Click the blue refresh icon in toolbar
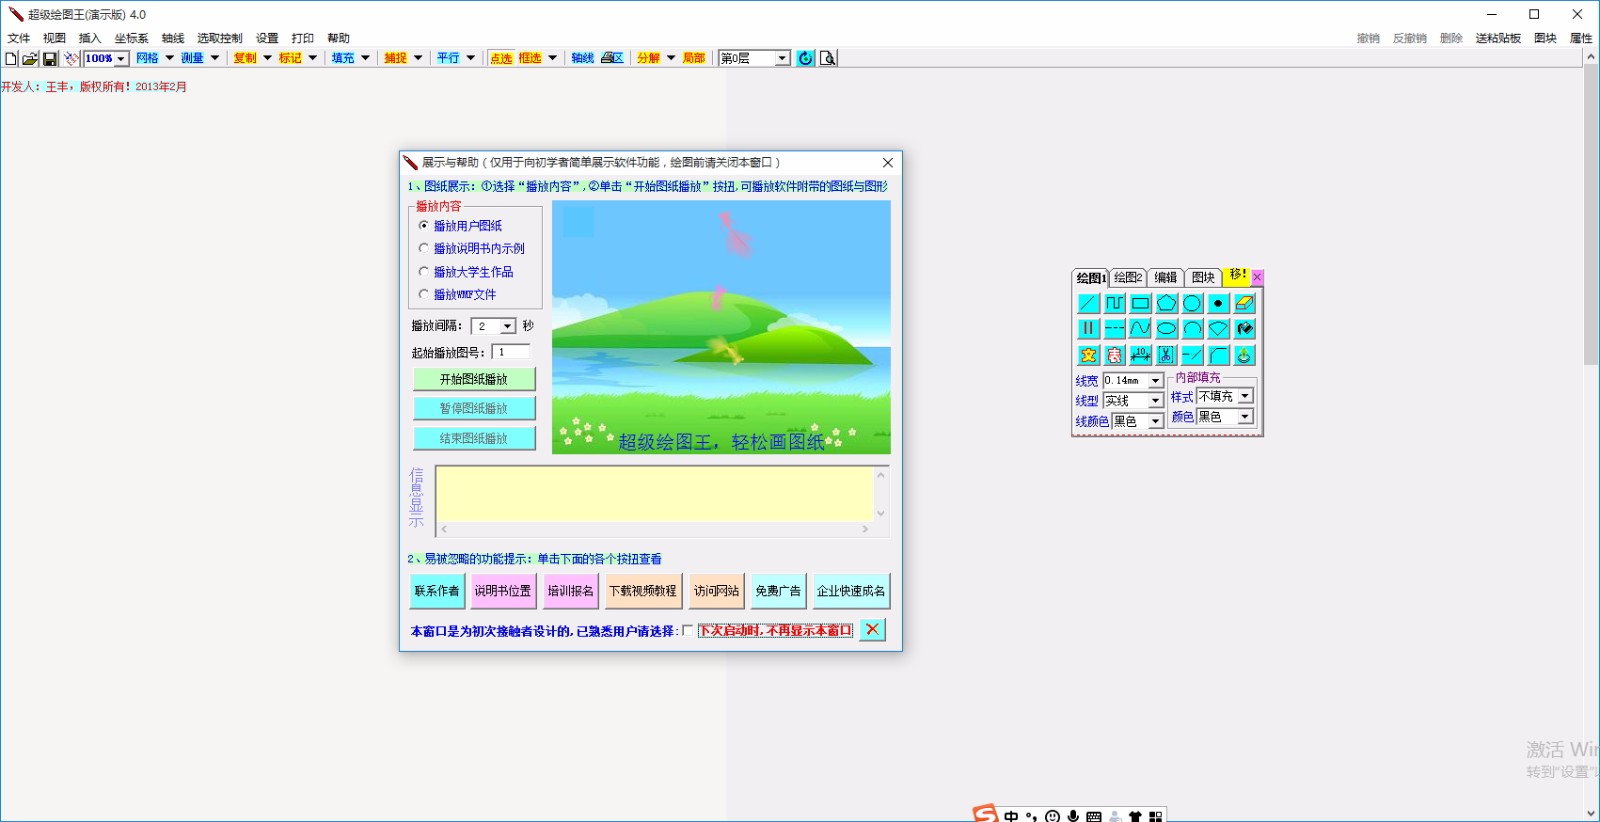This screenshot has height=822, width=1600. click(x=805, y=59)
